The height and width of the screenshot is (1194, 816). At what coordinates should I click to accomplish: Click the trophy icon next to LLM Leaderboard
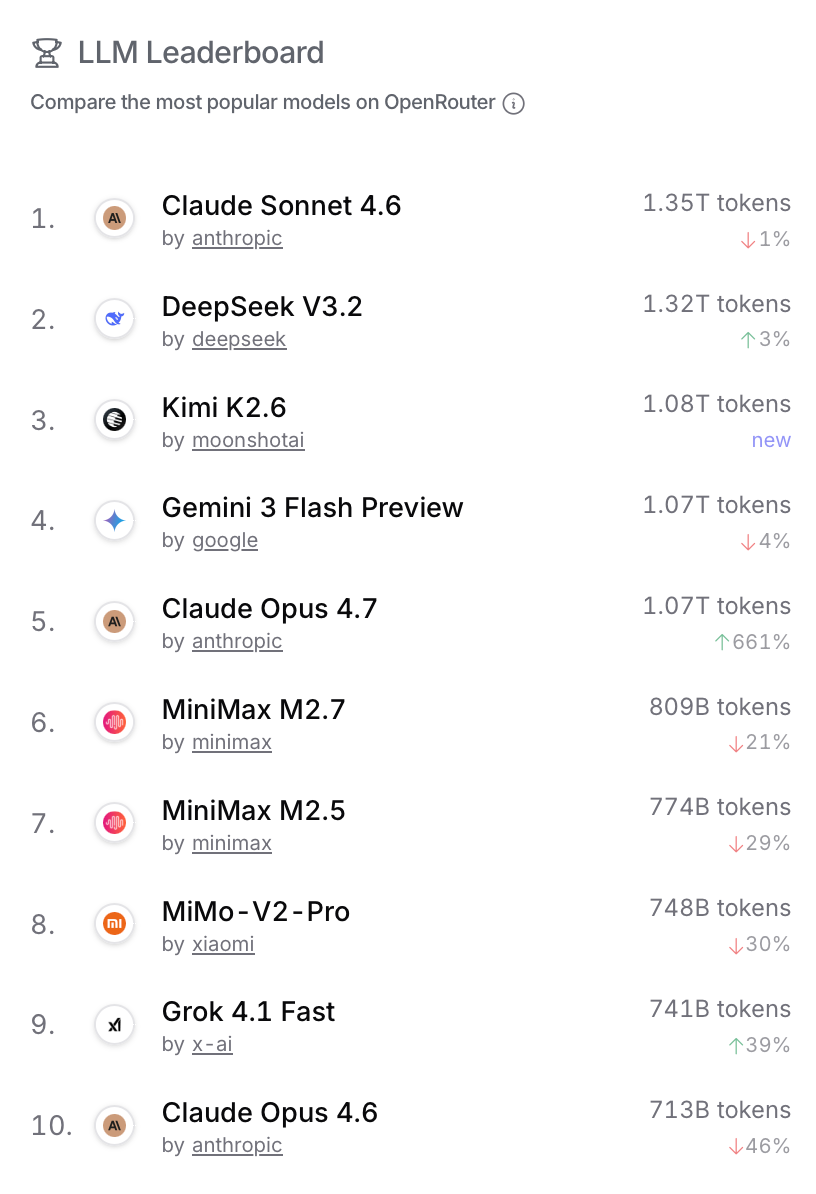pyautogui.click(x=46, y=52)
